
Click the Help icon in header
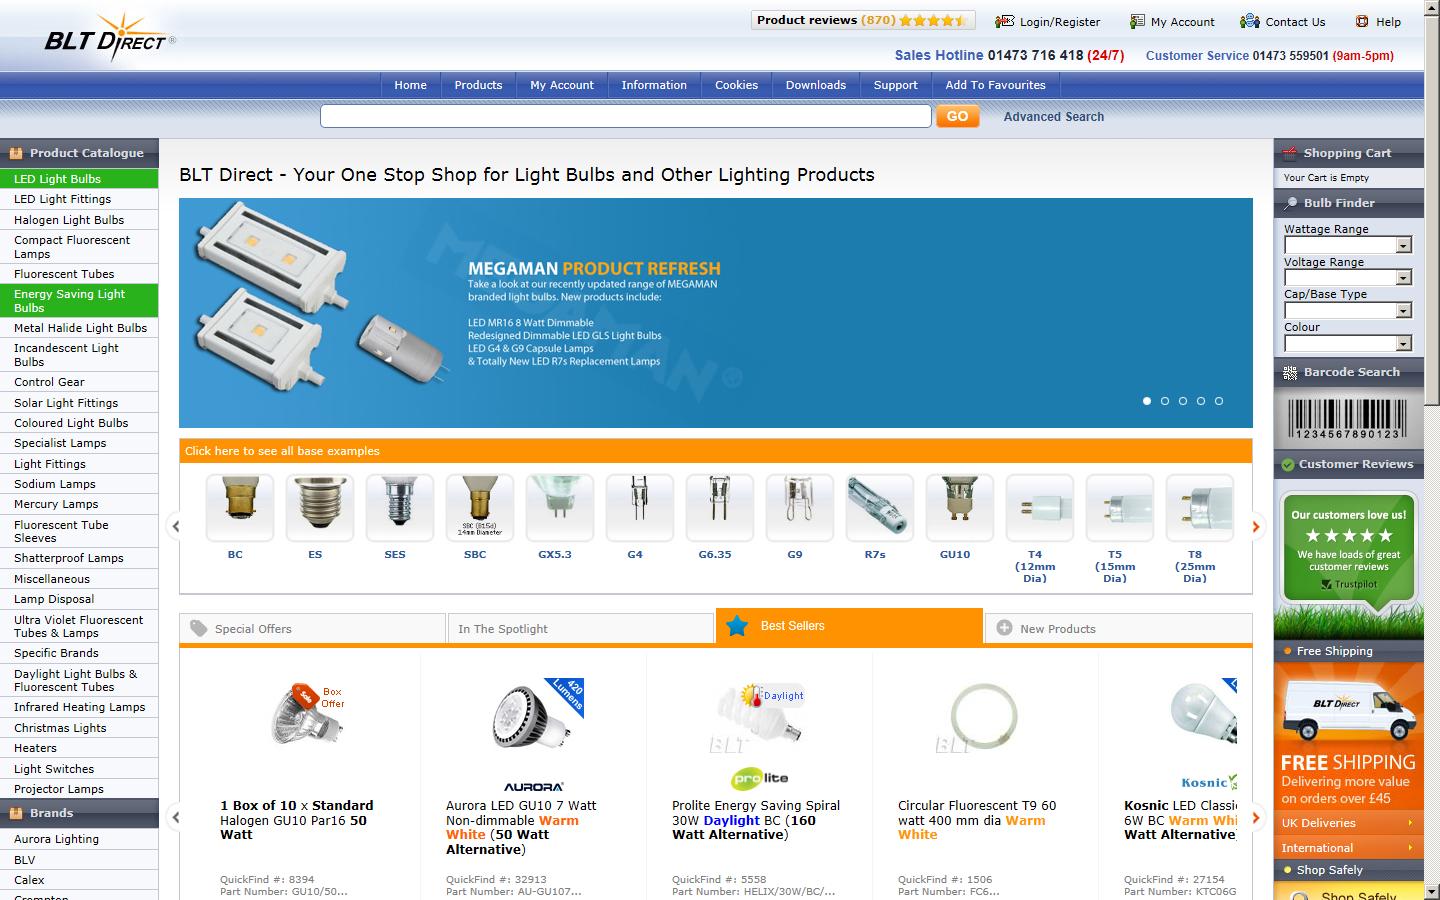1361,21
